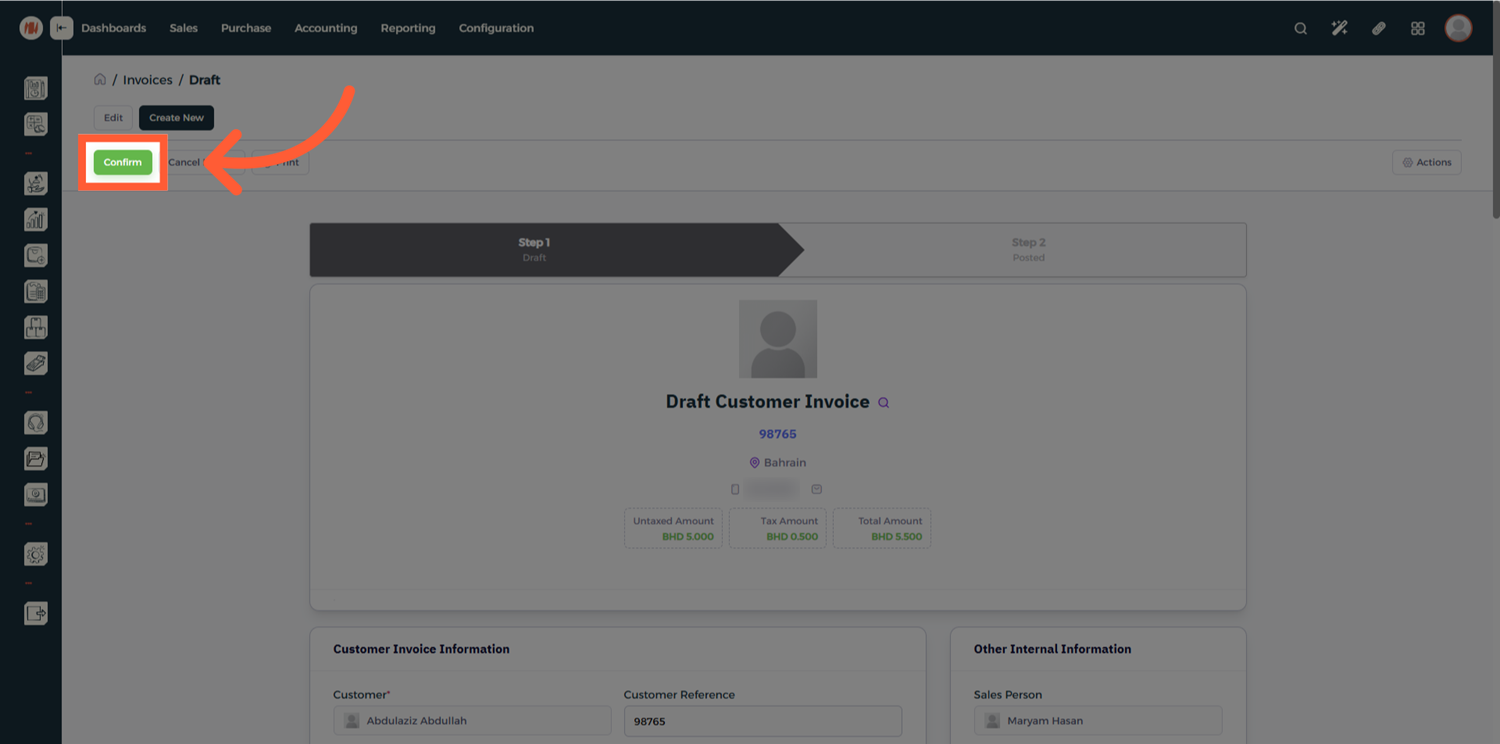
Task: Click the home icon in the breadcrumb
Action: 100,80
